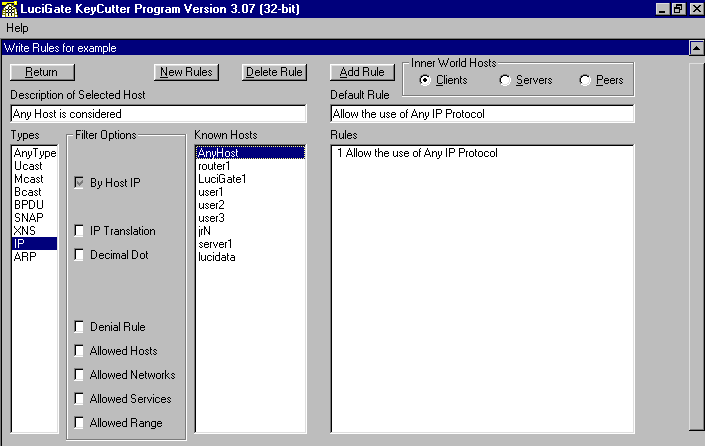Select Ucast in the Types list
This screenshot has width=705, height=446.
pos(35,166)
